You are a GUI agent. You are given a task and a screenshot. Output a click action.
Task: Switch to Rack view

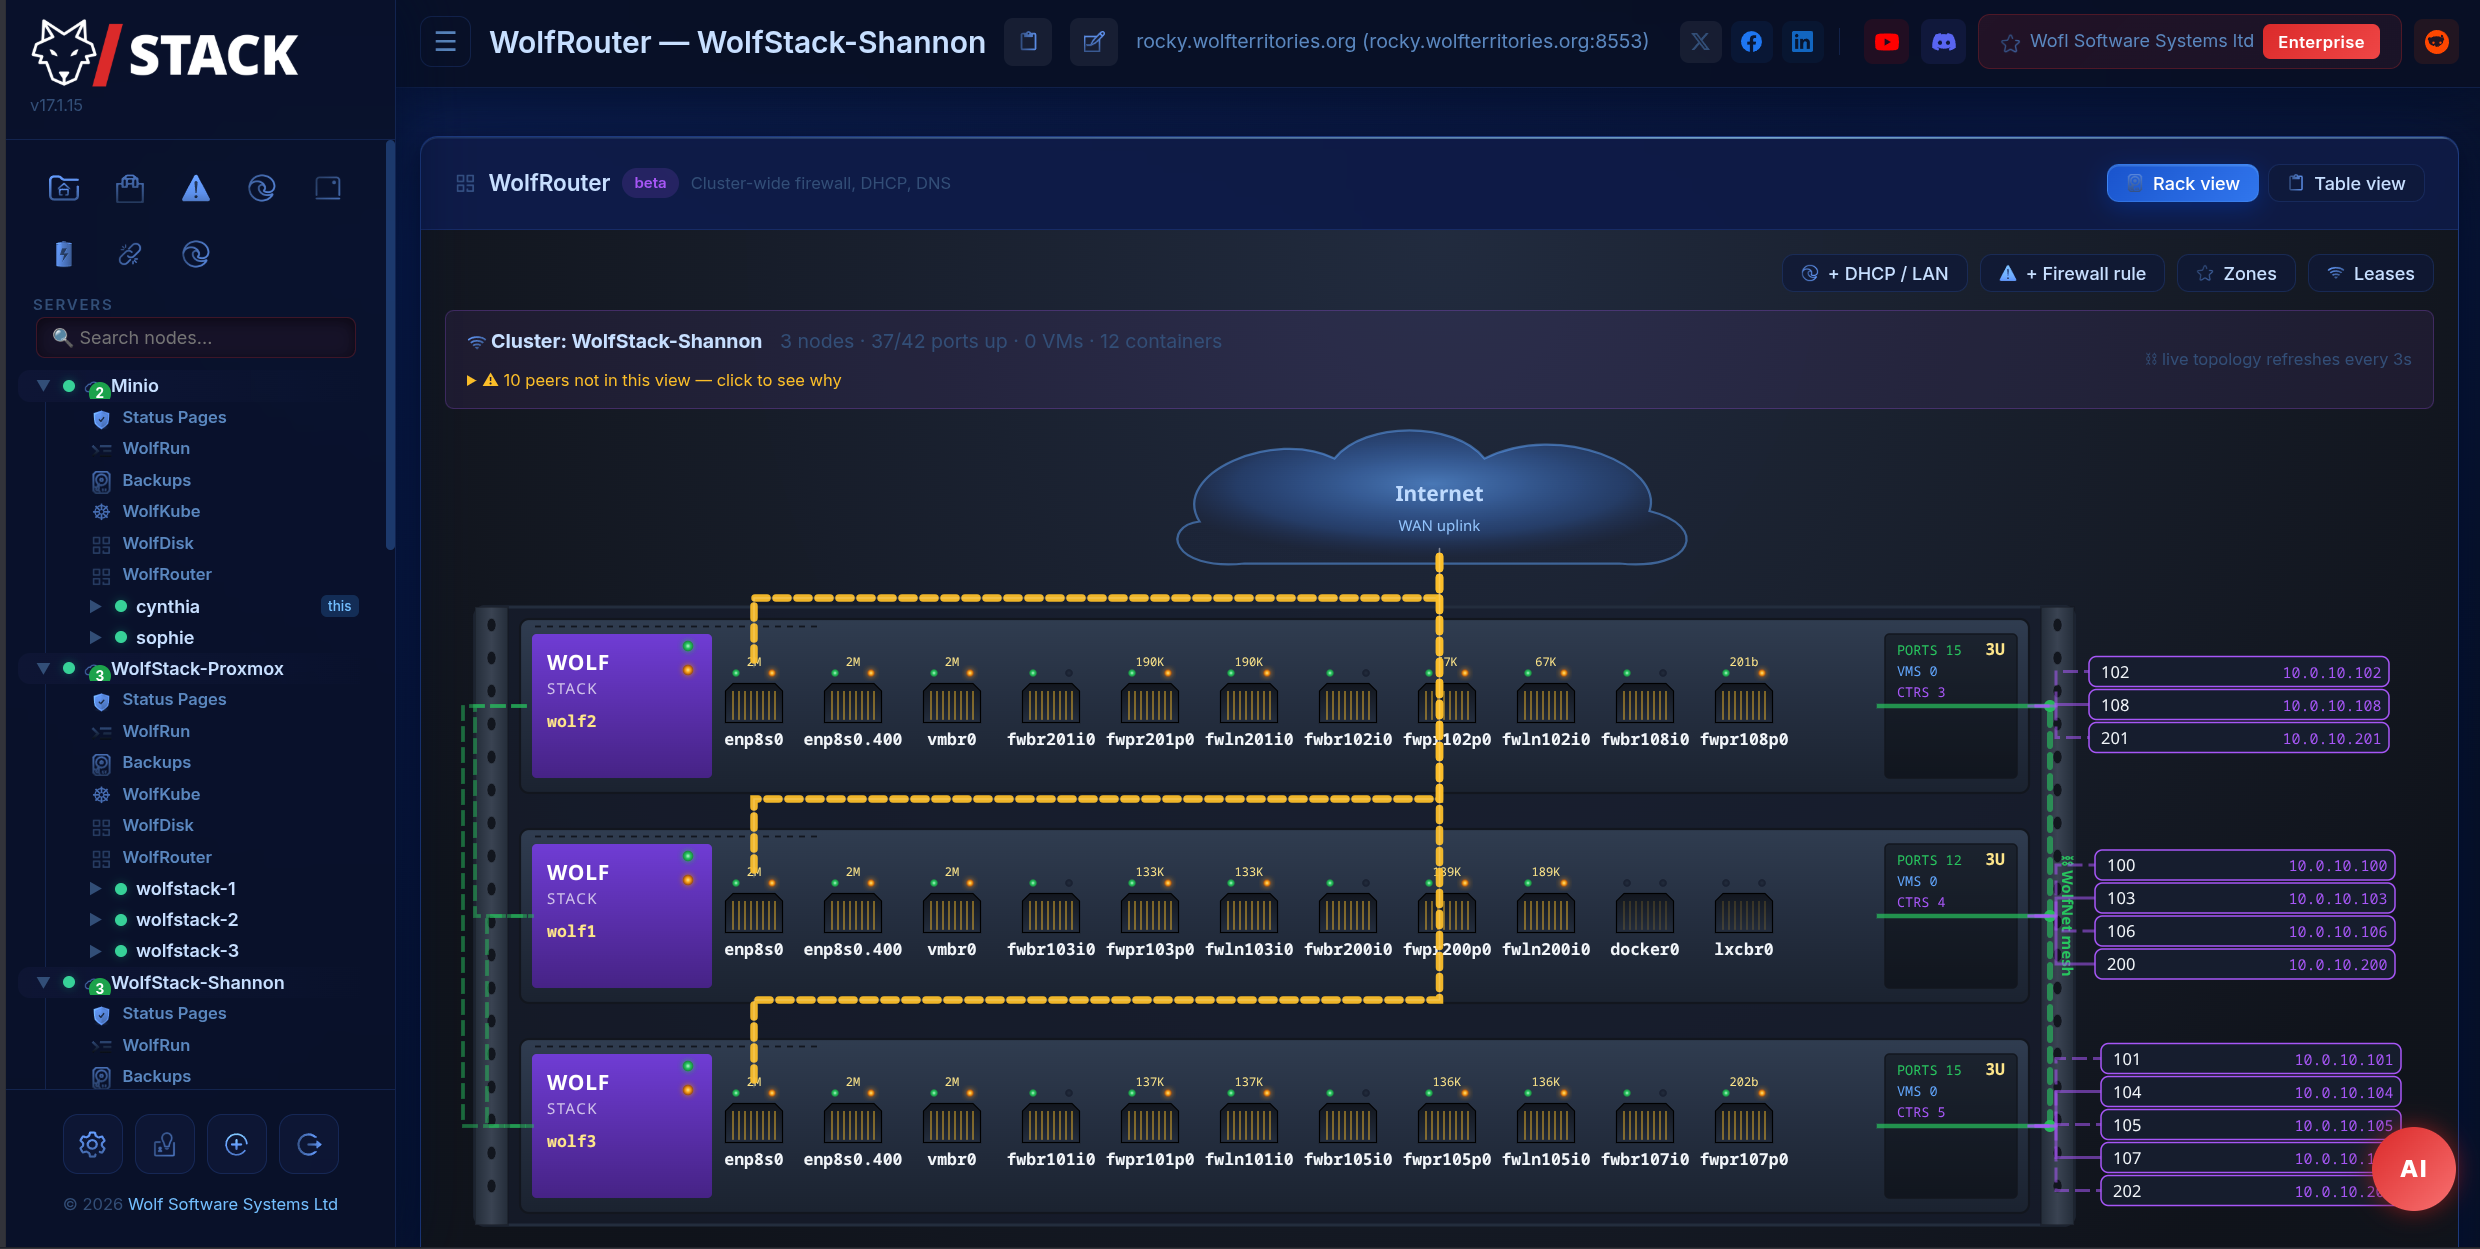click(x=2182, y=183)
